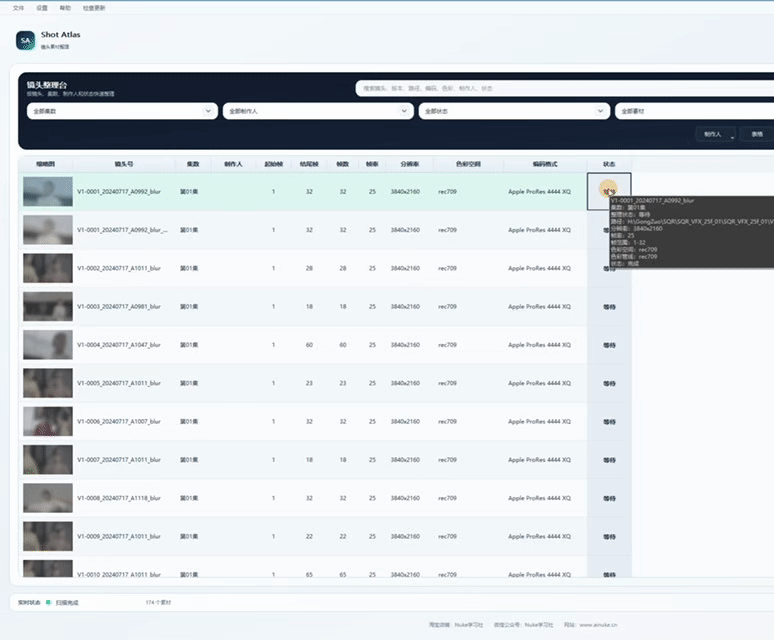Open the 文件 menu
Viewport: 774px width, 640px height.
[18, 8]
